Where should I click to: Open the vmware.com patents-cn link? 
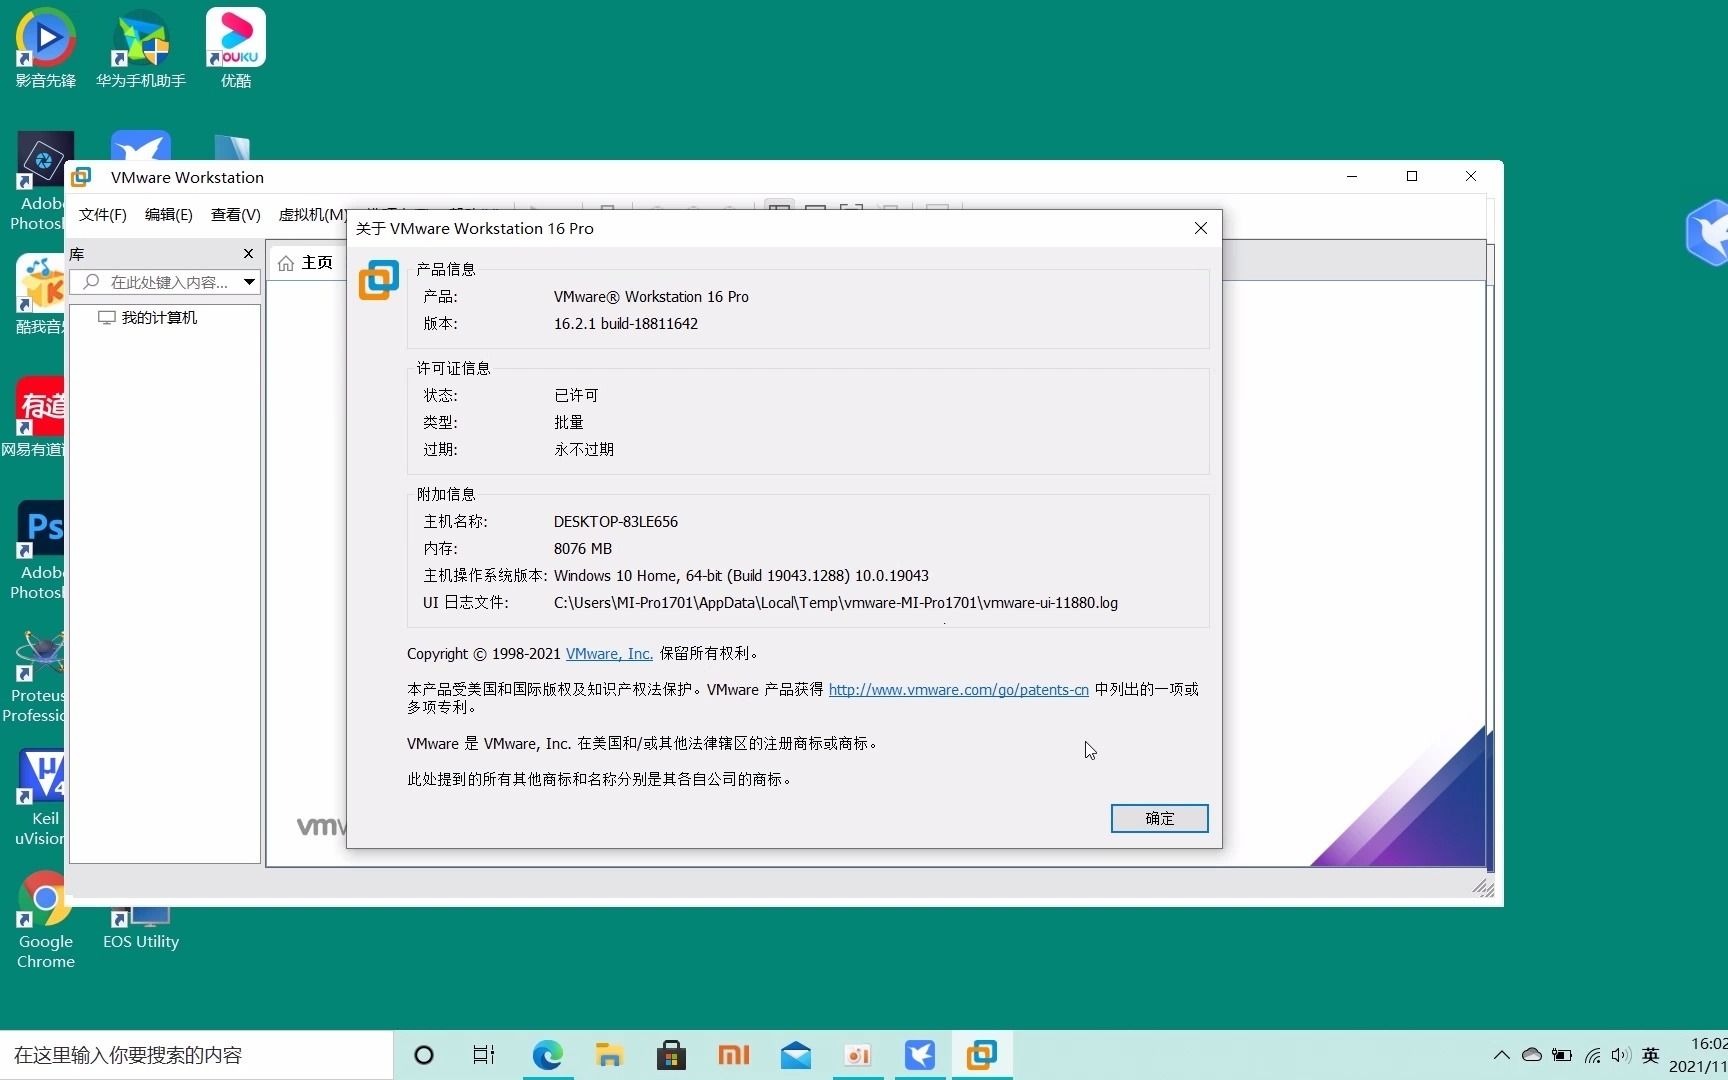pos(958,690)
